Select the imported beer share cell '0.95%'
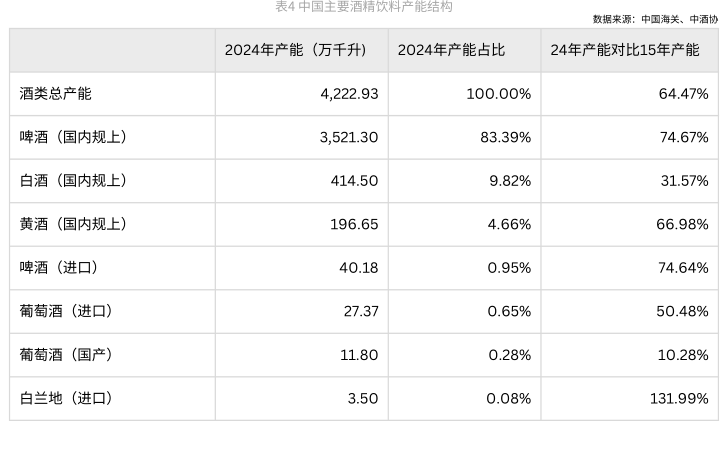This screenshot has width=726, height=454. (x=509, y=268)
